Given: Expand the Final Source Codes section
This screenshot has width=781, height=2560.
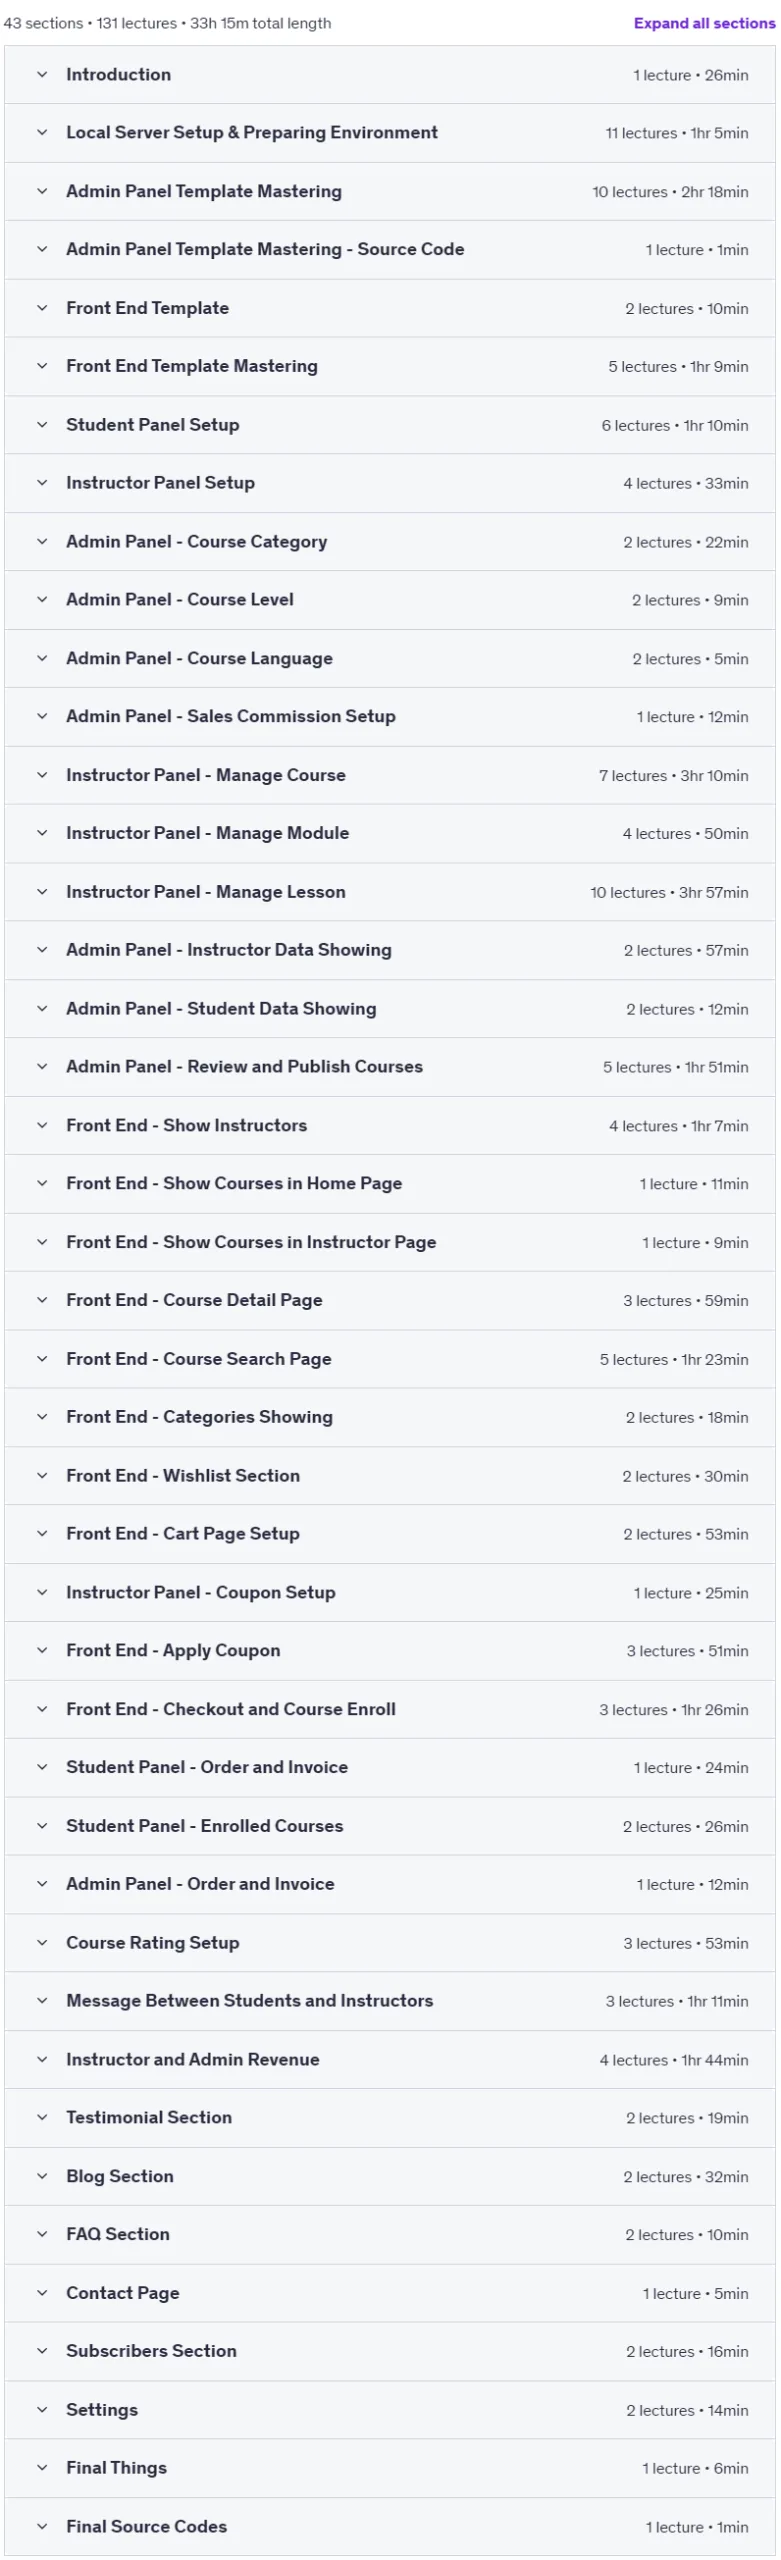Looking at the screenshot, I should 390,2527.
